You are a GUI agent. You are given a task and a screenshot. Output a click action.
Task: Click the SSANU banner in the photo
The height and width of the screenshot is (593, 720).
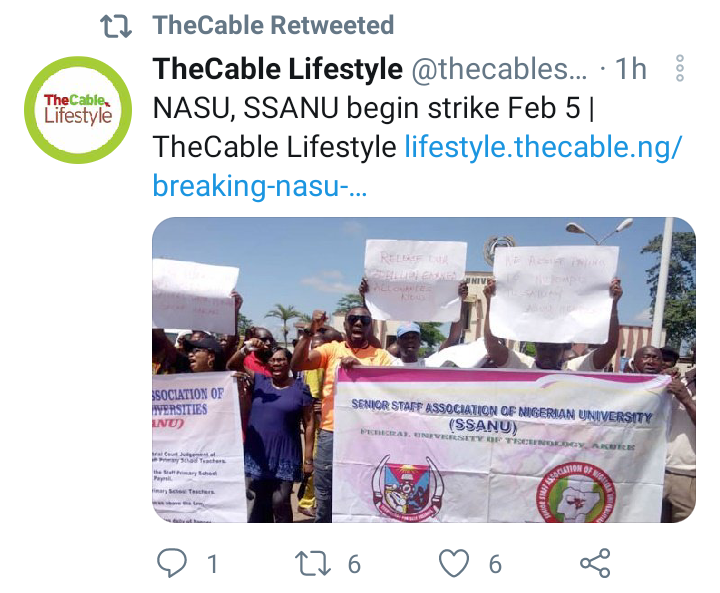[x=501, y=445]
